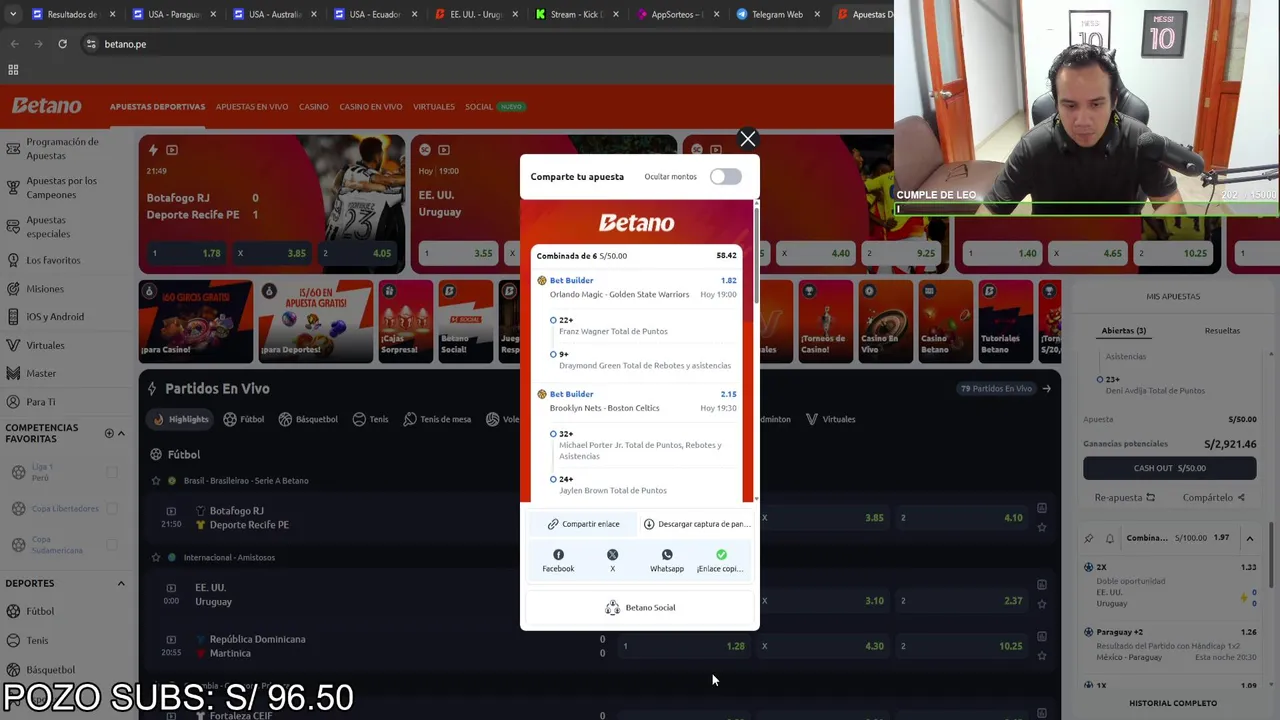Switch to the Stream - Kick browser tab
The image size is (1280, 720).
point(577,14)
